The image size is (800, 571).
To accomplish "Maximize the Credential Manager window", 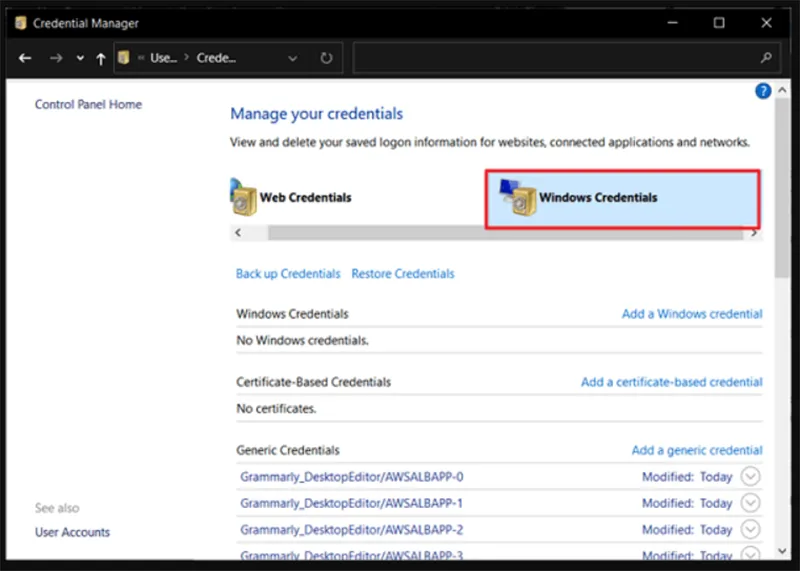I will coord(719,23).
